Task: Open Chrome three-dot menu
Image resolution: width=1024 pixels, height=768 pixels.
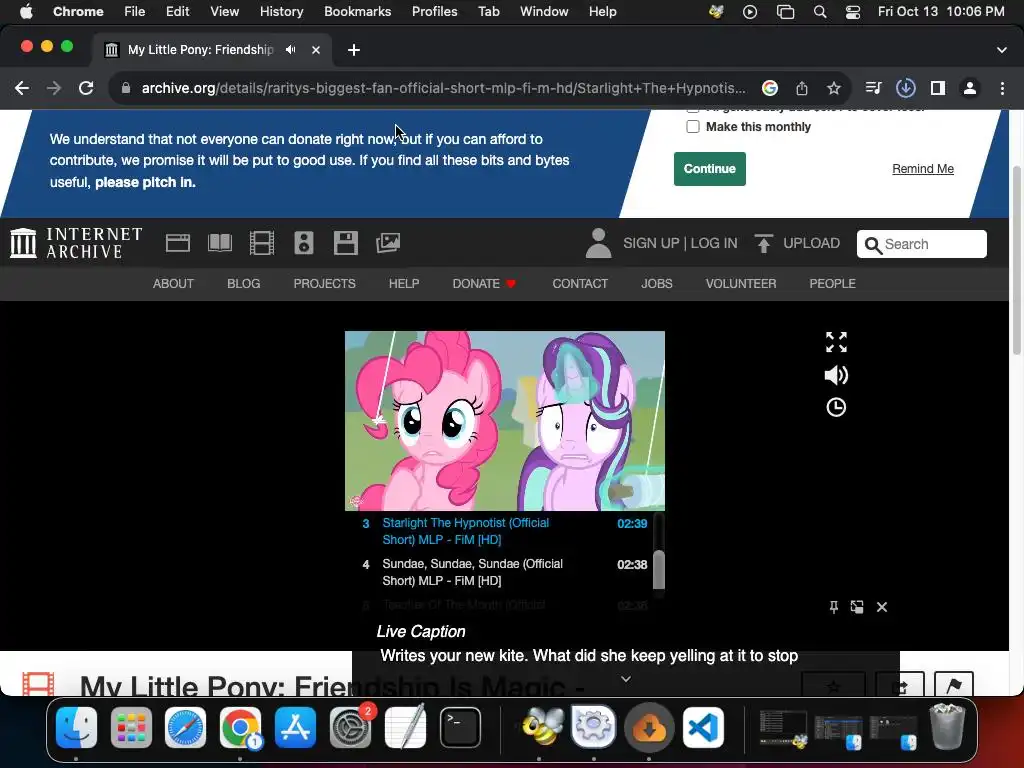Action: coord(1002,88)
